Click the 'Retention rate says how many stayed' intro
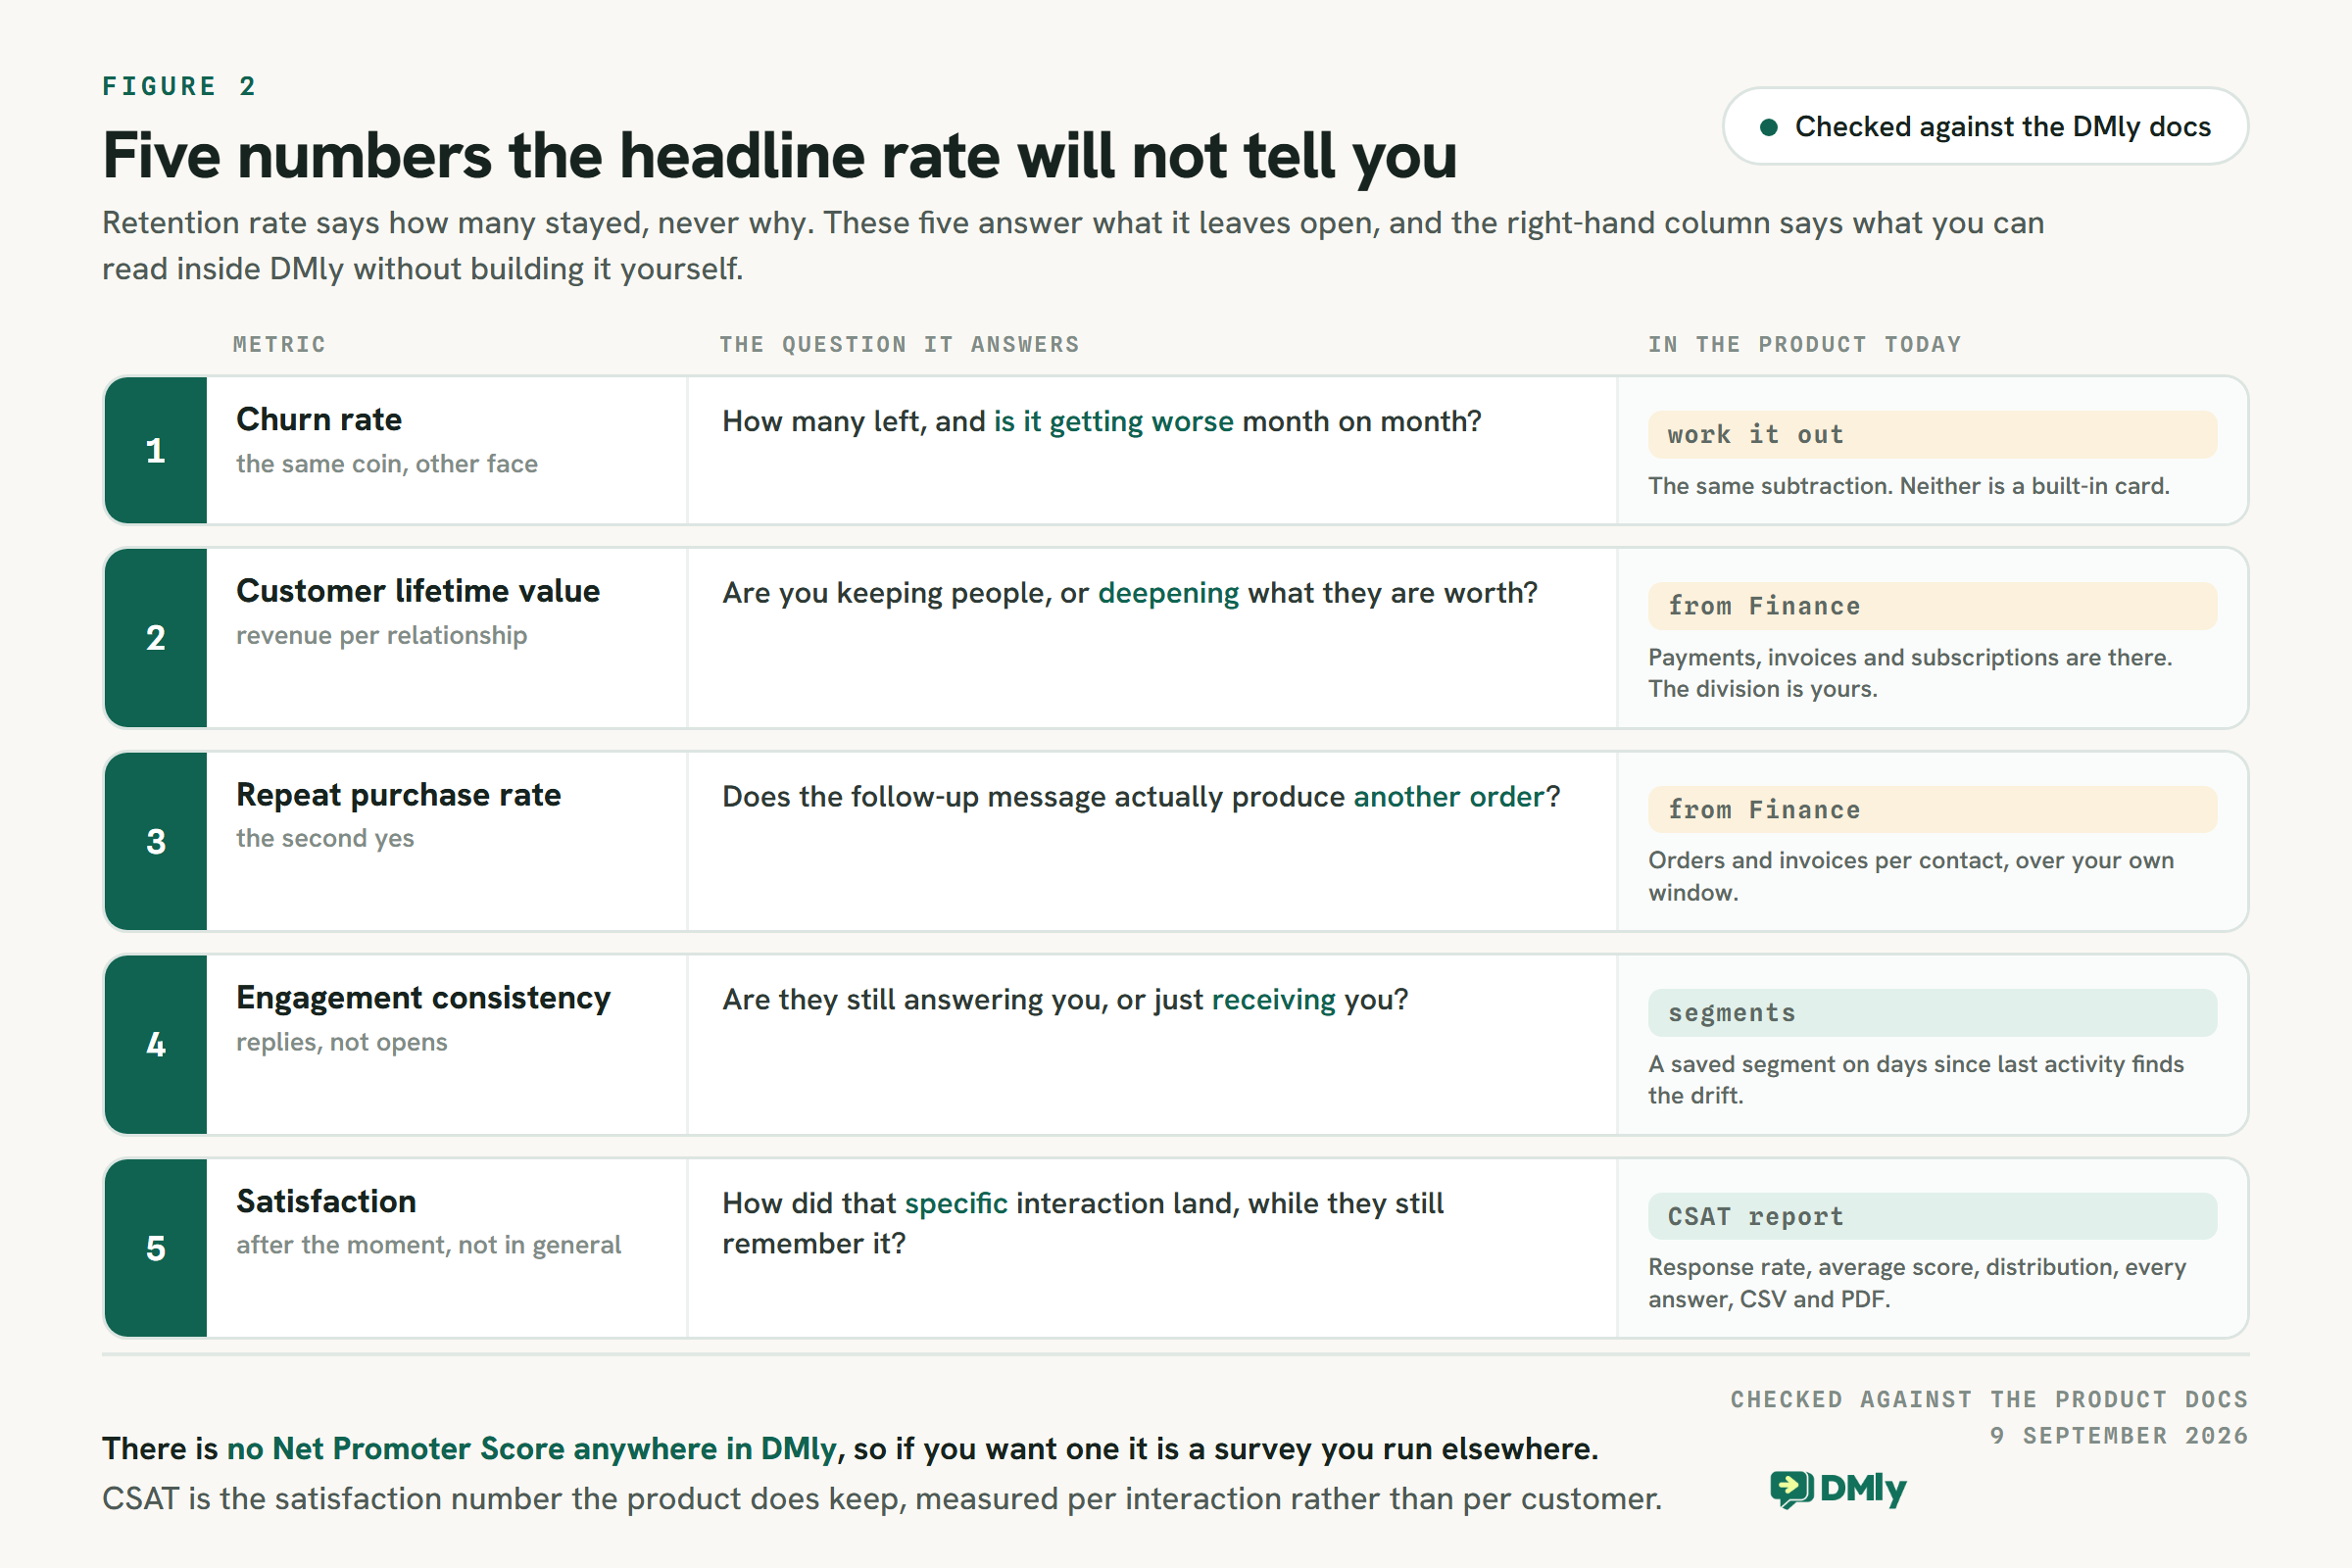This screenshot has width=2352, height=1568. pyautogui.click(x=1073, y=246)
